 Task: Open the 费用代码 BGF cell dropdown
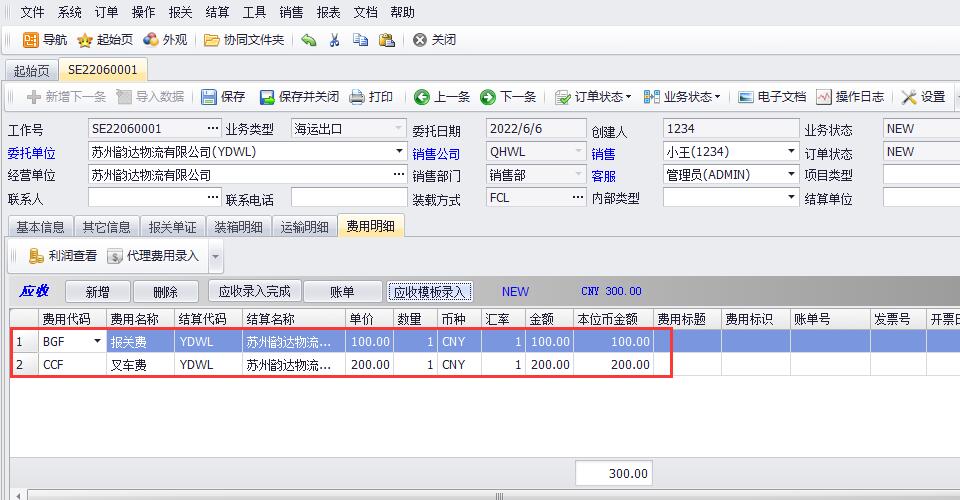click(97, 341)
